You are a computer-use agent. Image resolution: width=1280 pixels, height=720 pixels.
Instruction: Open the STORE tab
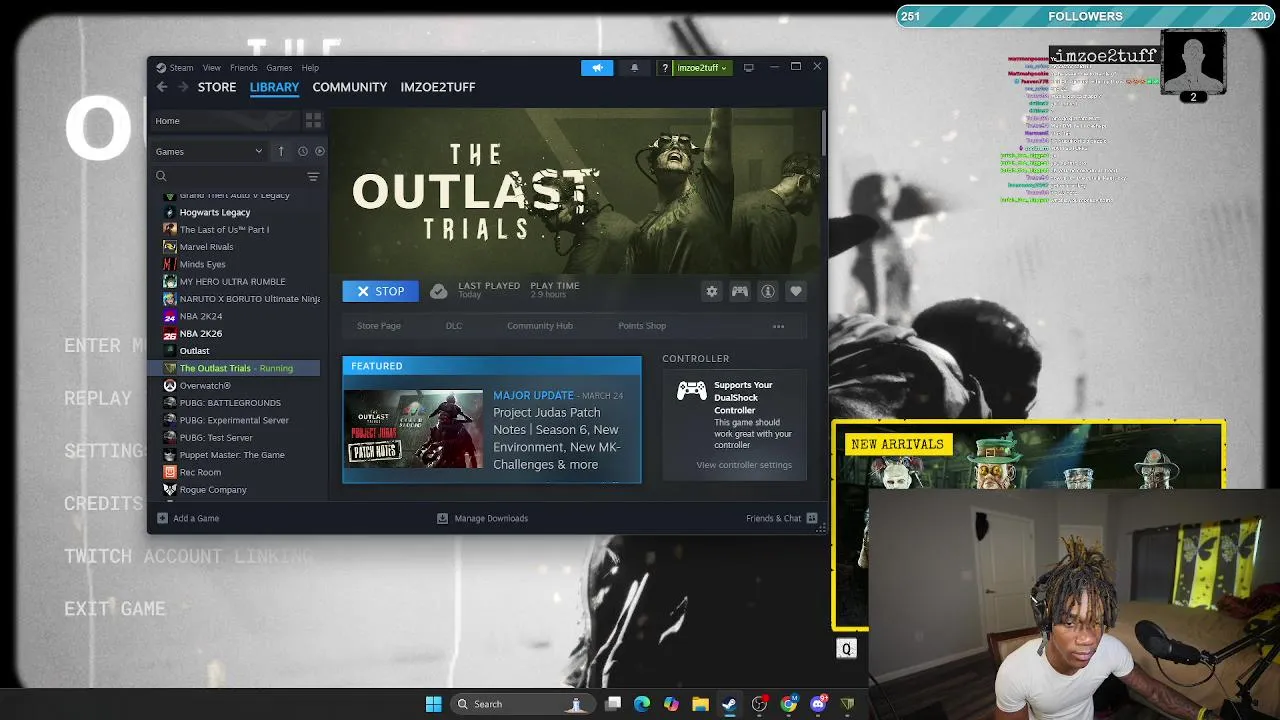(x=217, y=87)
